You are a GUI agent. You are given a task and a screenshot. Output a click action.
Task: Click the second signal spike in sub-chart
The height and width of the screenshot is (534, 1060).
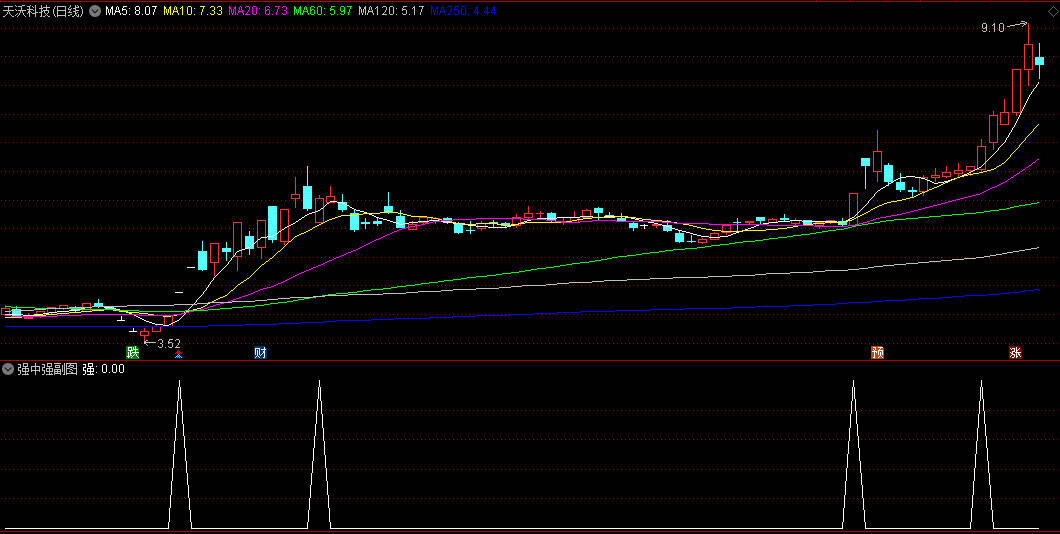coord(319,453)
